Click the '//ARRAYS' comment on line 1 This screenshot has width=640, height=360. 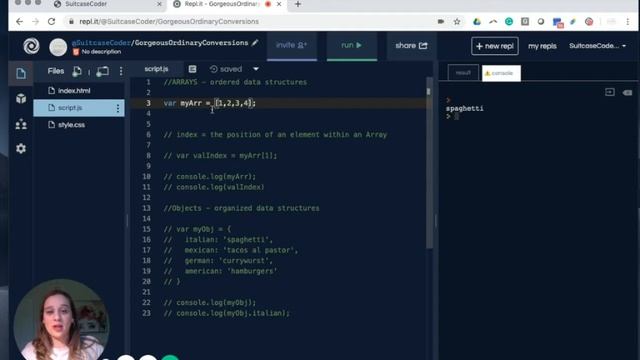pos(235,82)
